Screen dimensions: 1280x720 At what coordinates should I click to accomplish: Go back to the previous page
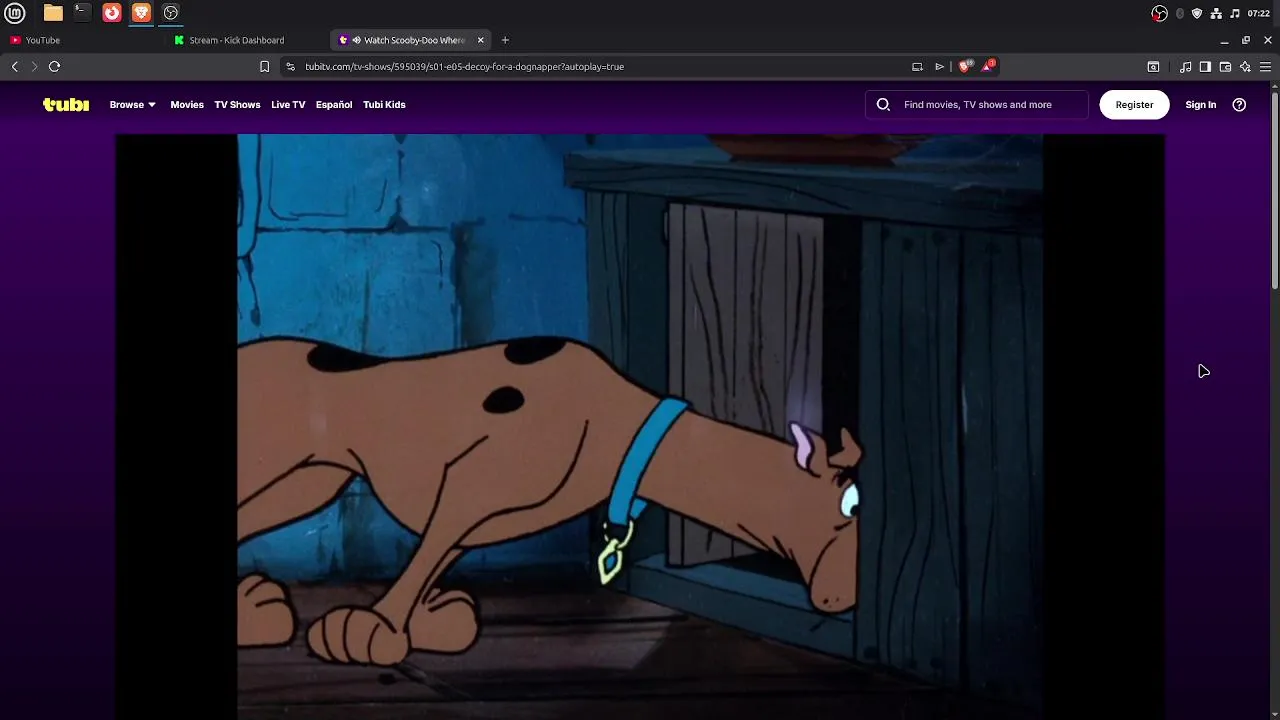[x=15, y=66]
